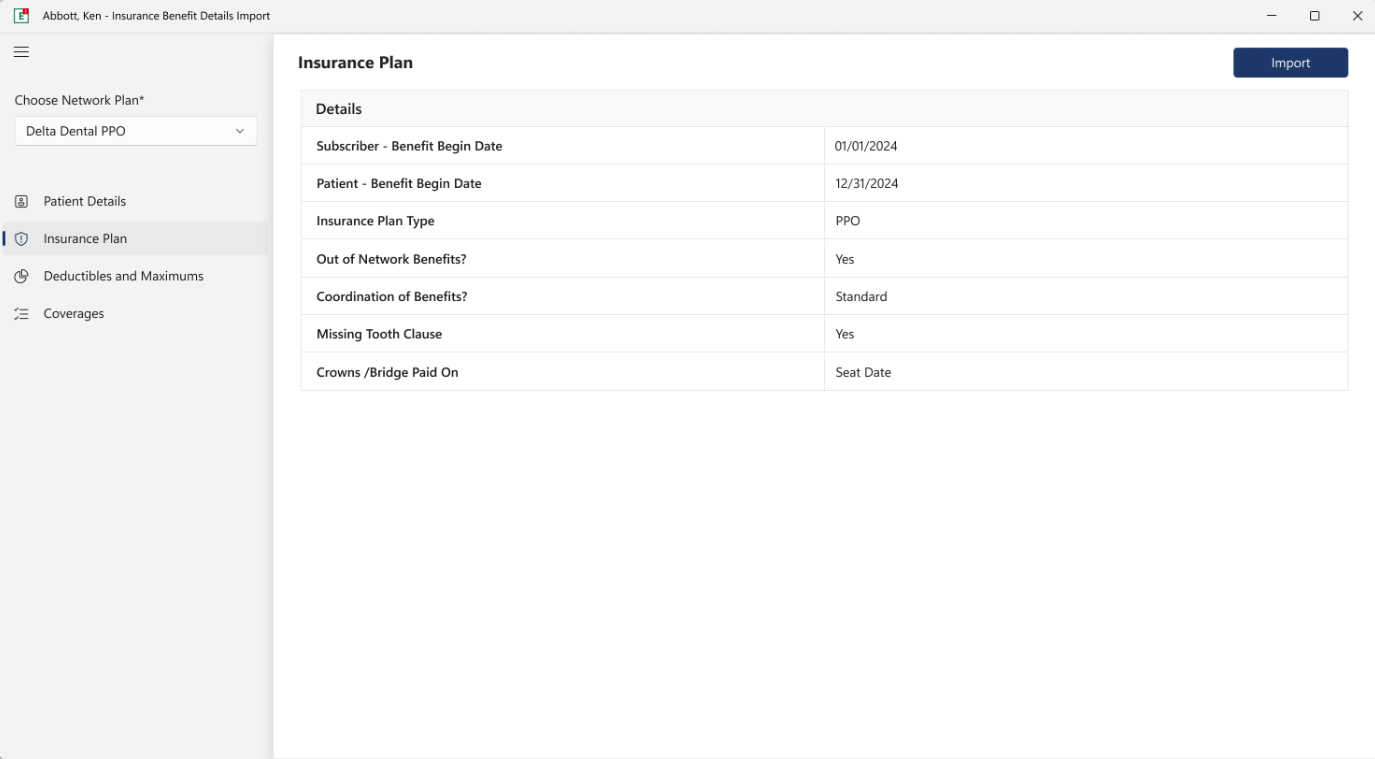Click the Patient Benefit Begin Date value 12/31/2024
This screenshot has height=759, width=1375.
(x=867, y=183)
